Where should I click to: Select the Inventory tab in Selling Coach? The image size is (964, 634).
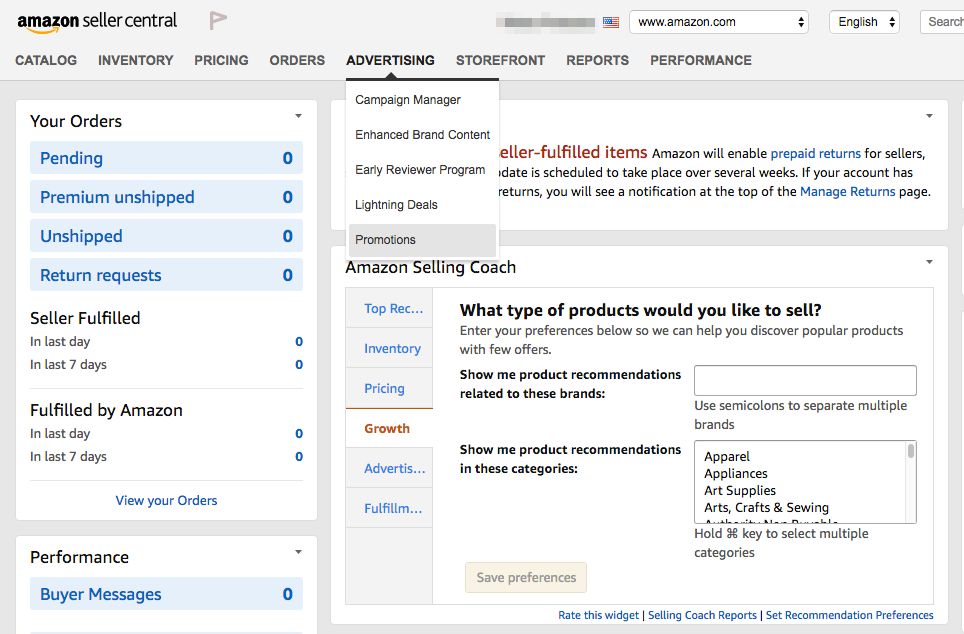tap(390, 348)
